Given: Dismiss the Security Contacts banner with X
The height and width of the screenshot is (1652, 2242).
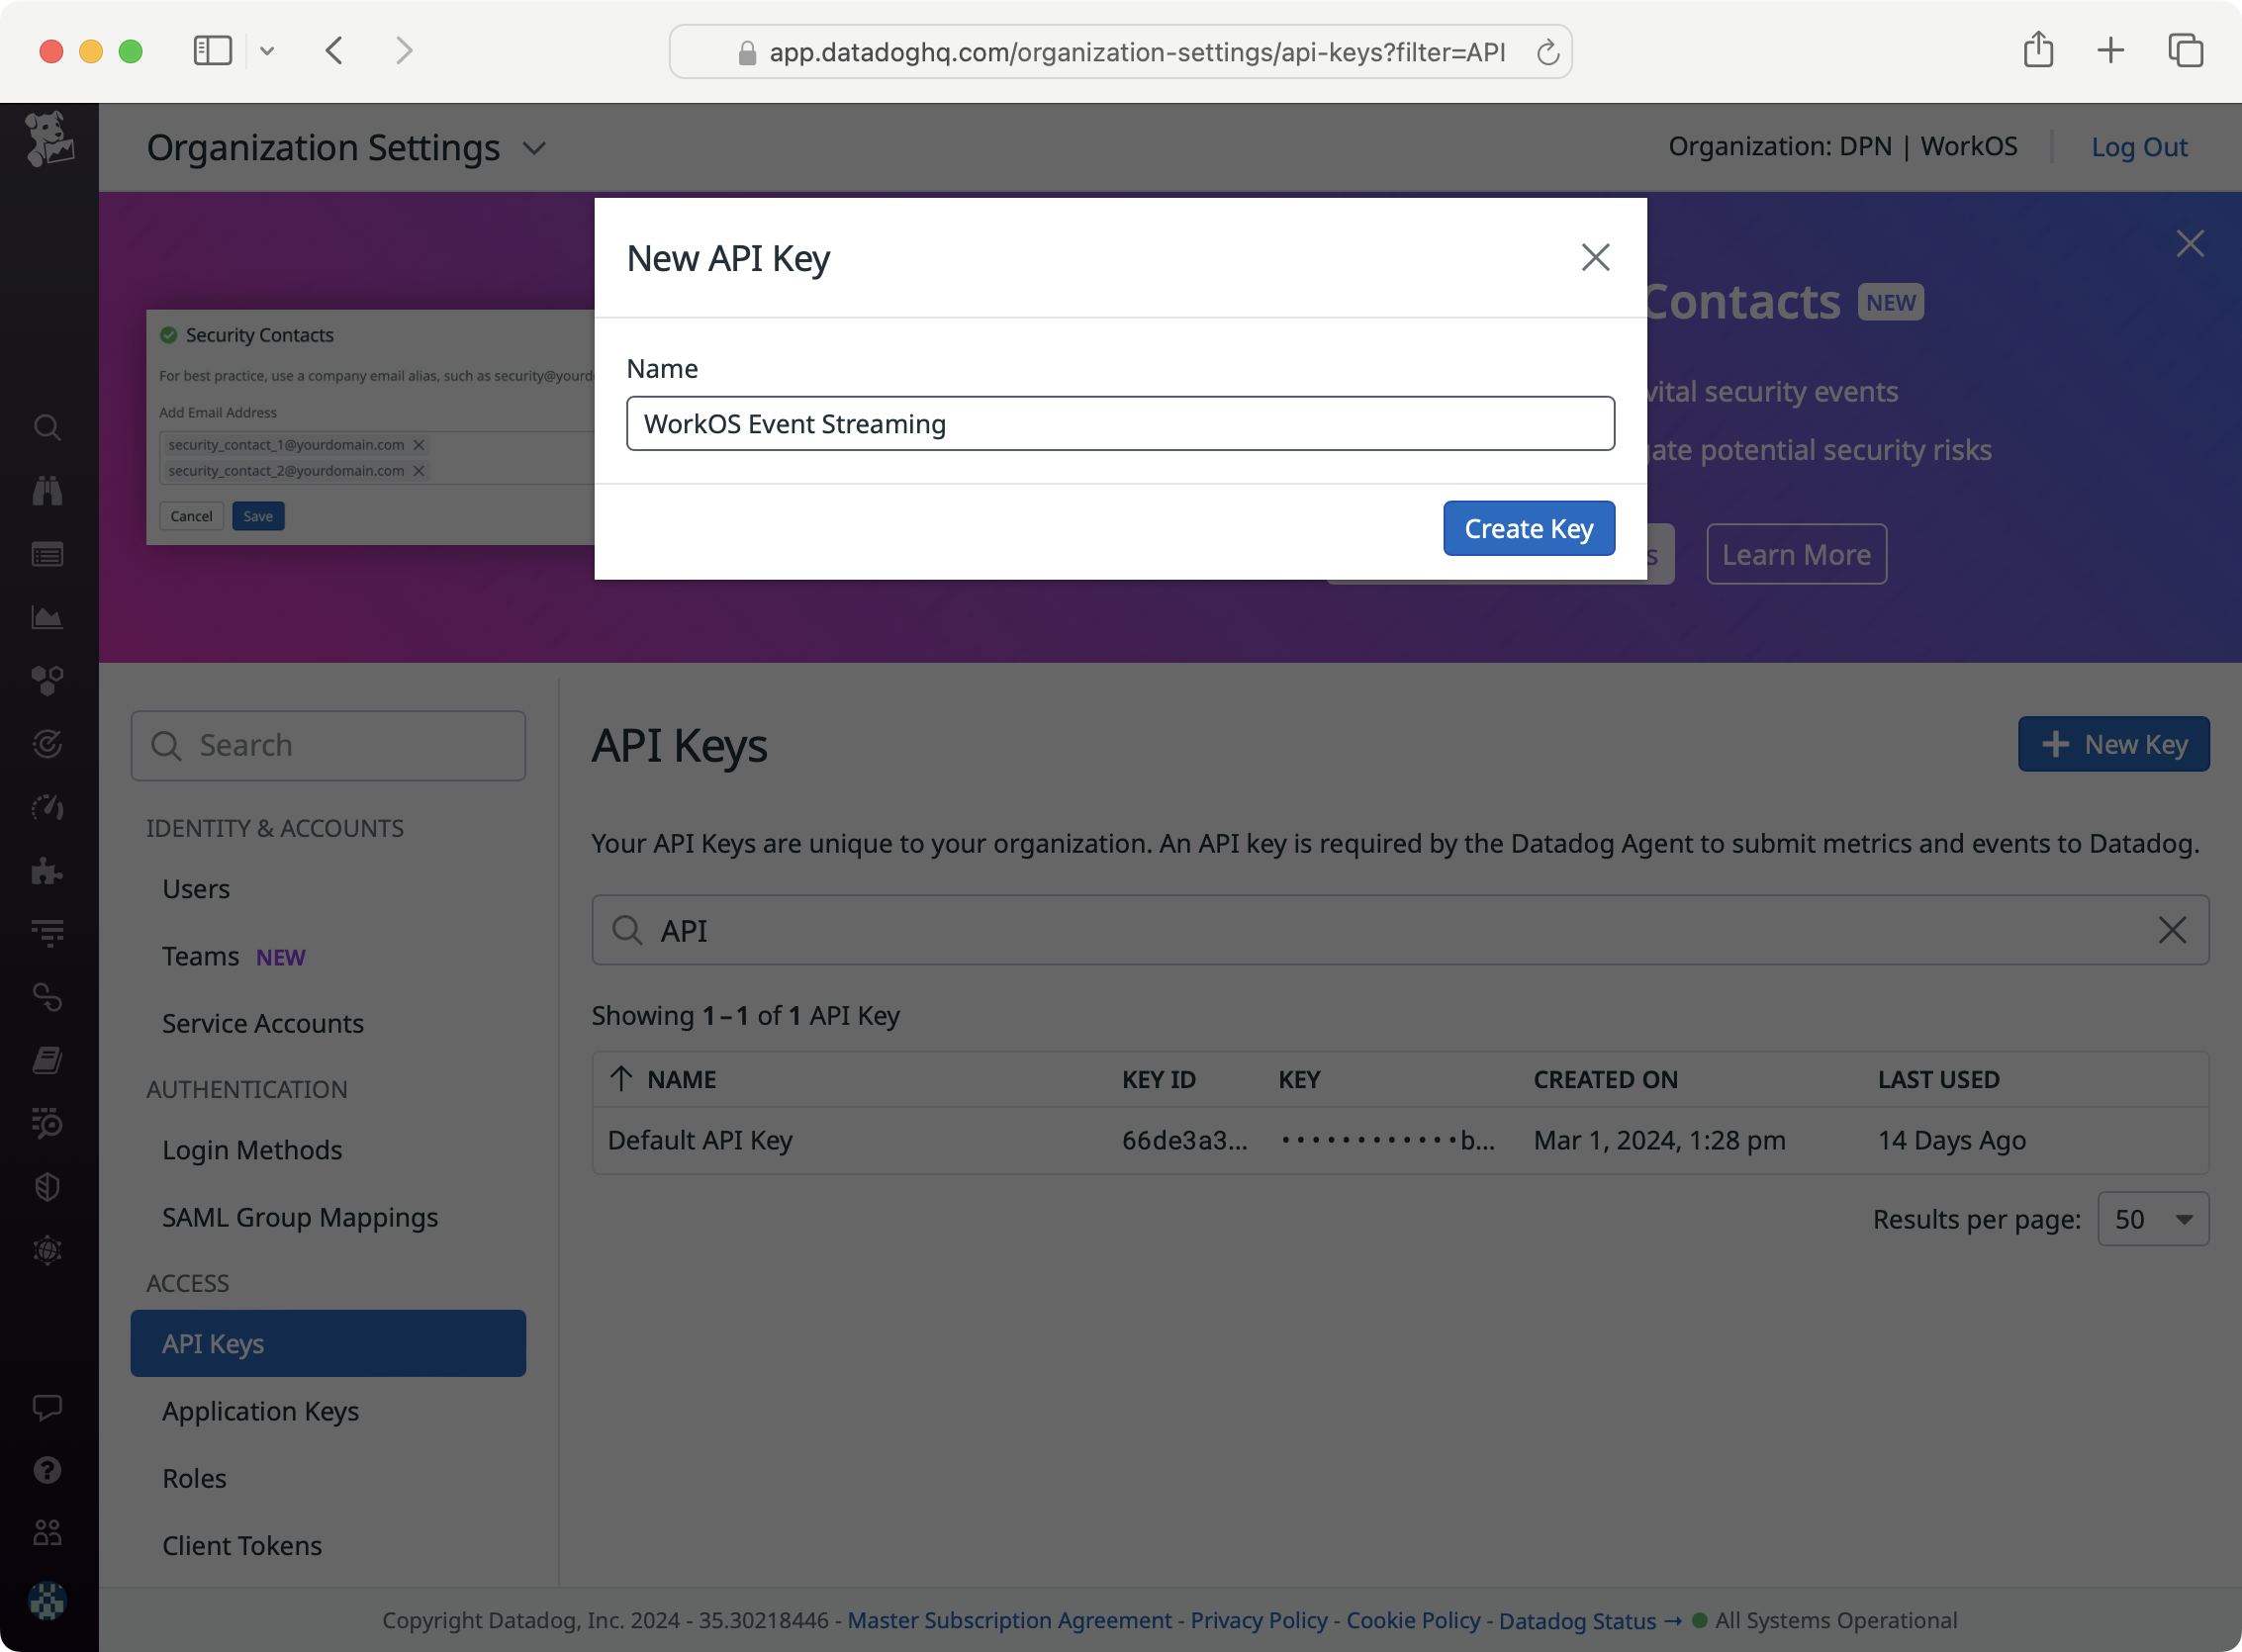Looking at the screenshot, I should (x=2189, y=243).
